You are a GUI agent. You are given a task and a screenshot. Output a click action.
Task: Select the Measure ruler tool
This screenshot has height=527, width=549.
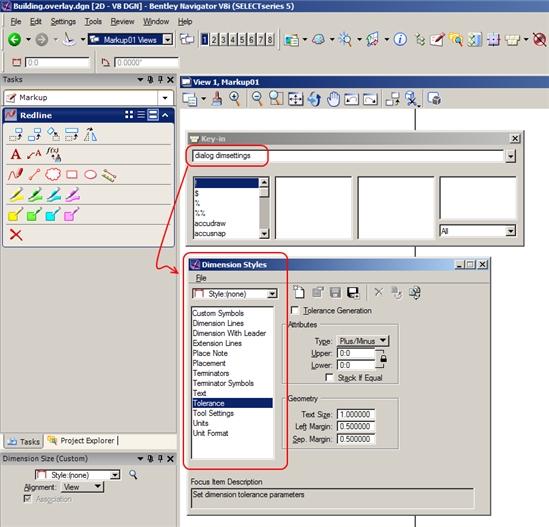109,175
